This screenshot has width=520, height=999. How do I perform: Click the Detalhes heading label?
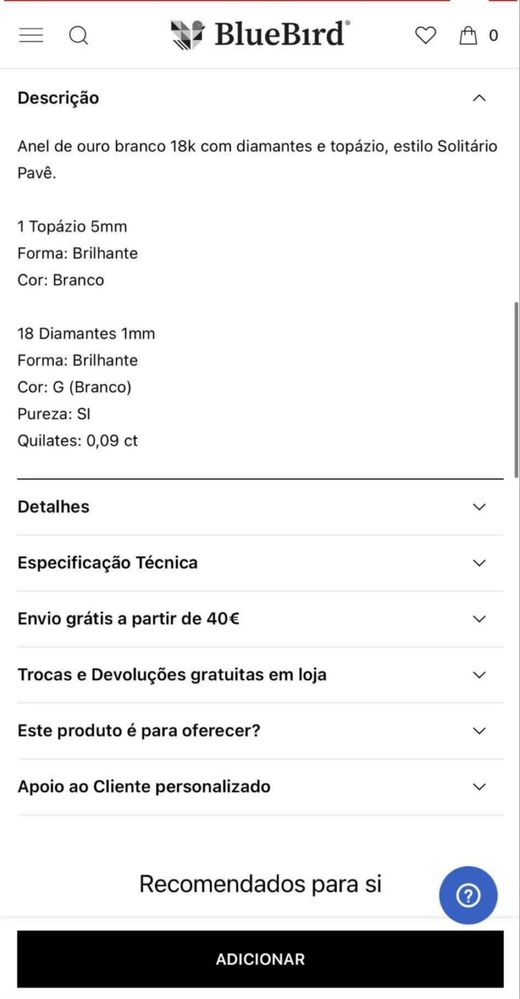[x=54, y=507]
